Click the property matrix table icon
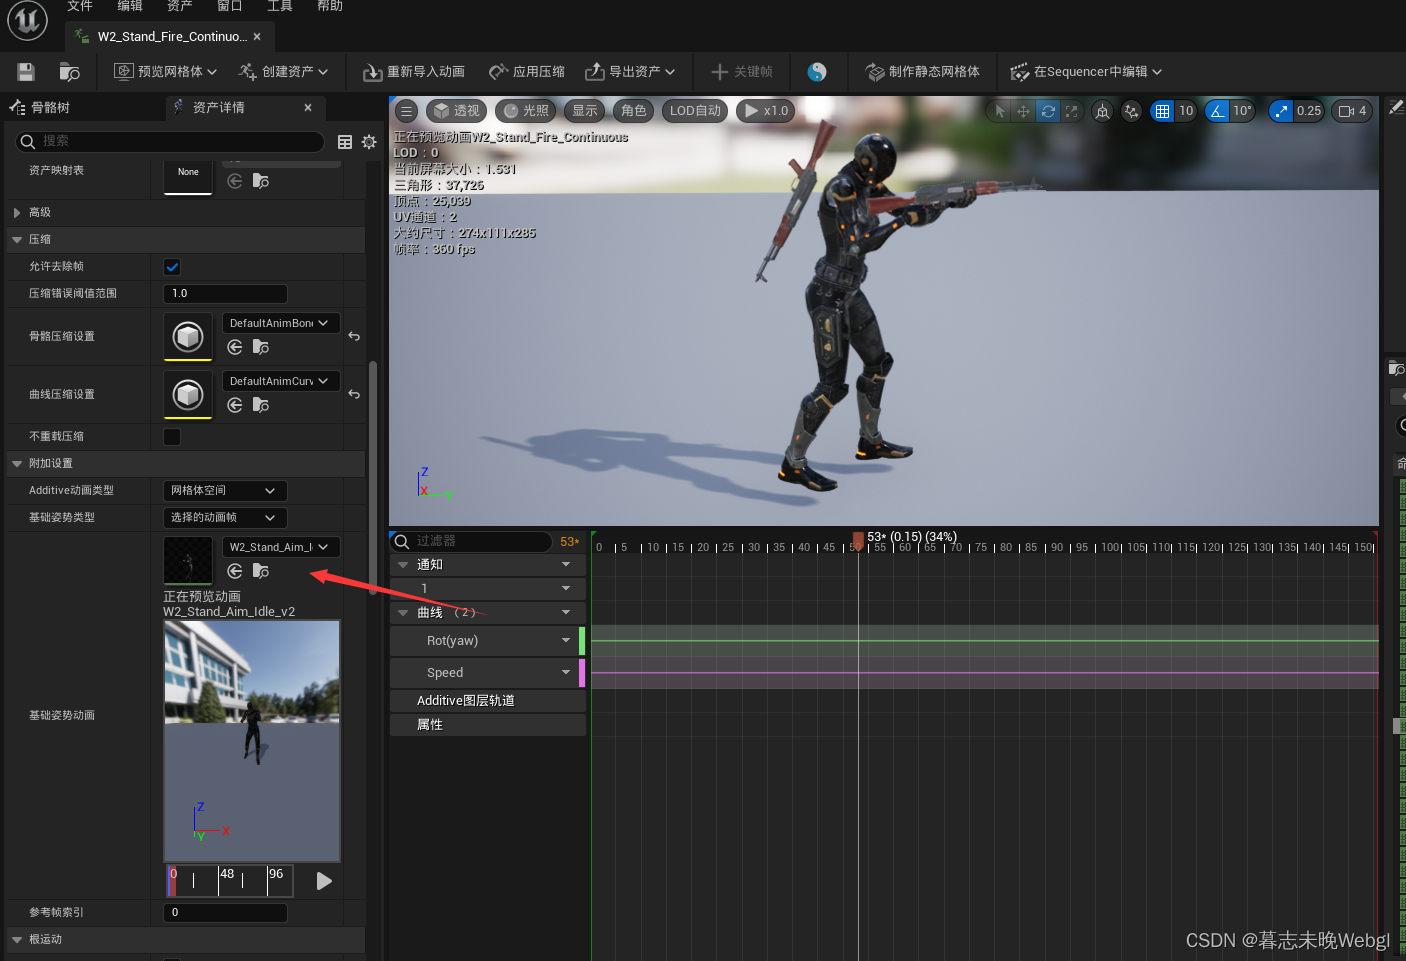This screenshot has height=961, width=1406. point(345,142)
